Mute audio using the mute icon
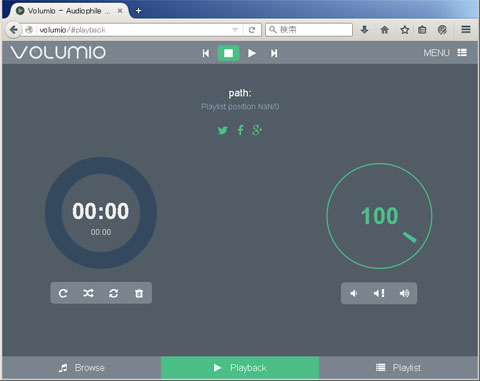The width and height of the screenshot is (480, 381). [379, 293]
